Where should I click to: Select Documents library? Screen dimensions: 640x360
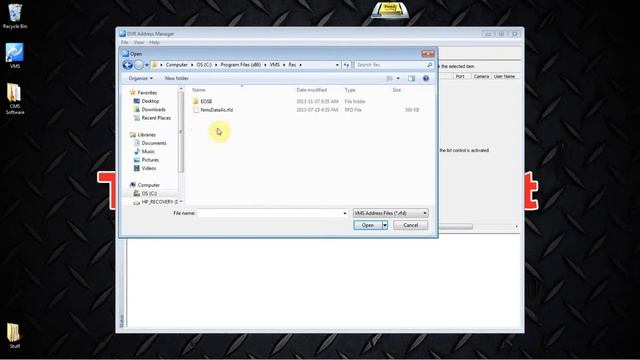click(x=150, y=143)
